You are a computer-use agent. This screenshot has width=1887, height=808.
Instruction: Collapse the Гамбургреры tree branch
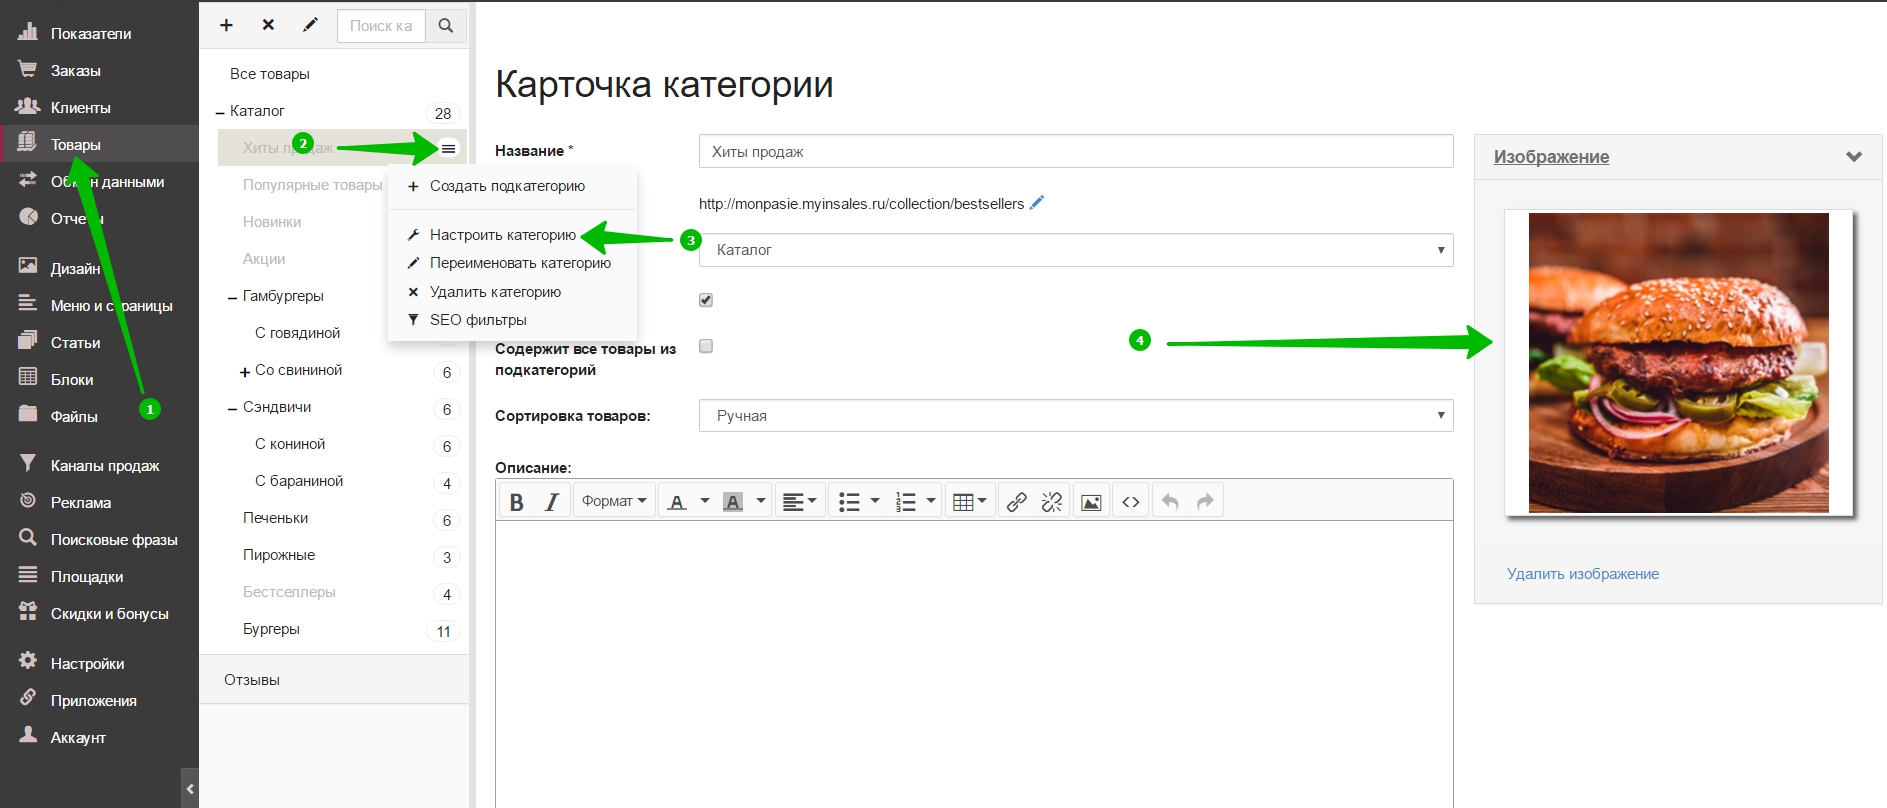coord(233,297)
